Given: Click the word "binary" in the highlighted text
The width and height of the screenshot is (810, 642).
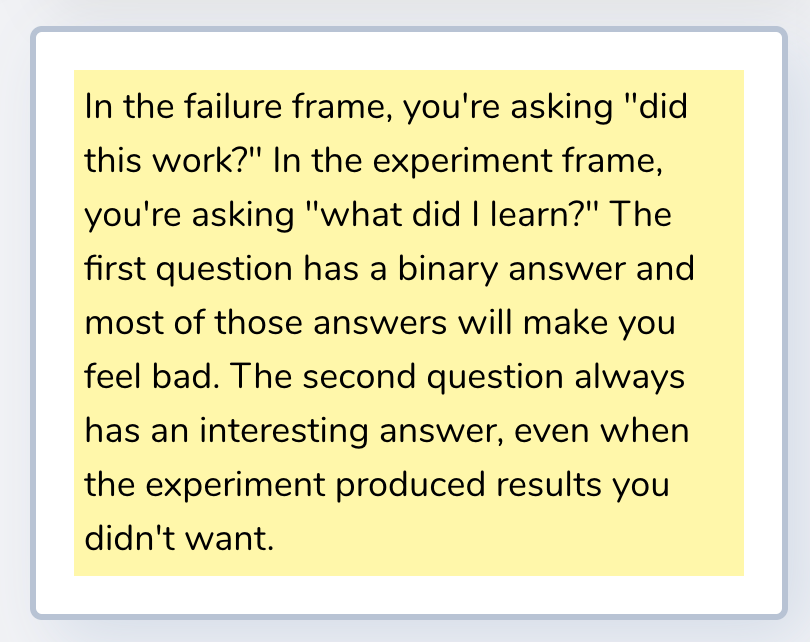Looking at the screenshot, I should pos(447,271).
